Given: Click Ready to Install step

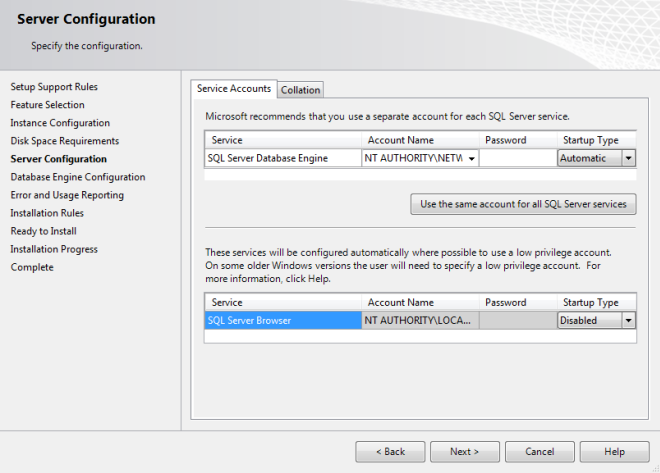Looking at the screenshot, I should [43, 231].
